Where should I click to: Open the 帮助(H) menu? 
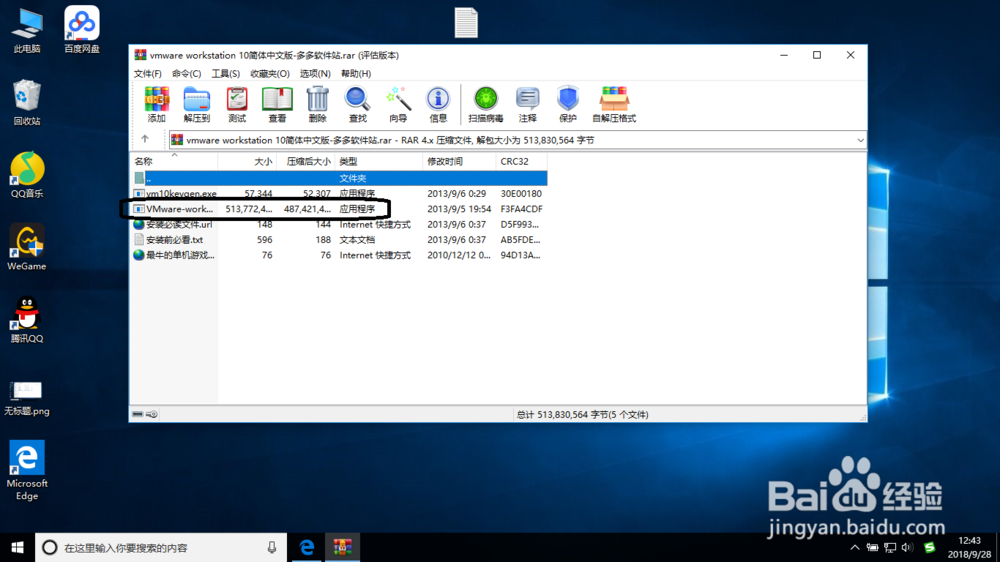pos(356,73)
